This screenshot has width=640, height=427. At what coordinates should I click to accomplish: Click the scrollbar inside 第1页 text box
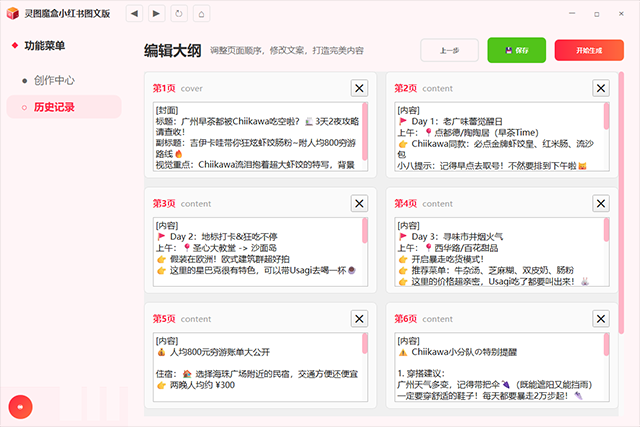[365, 131]
